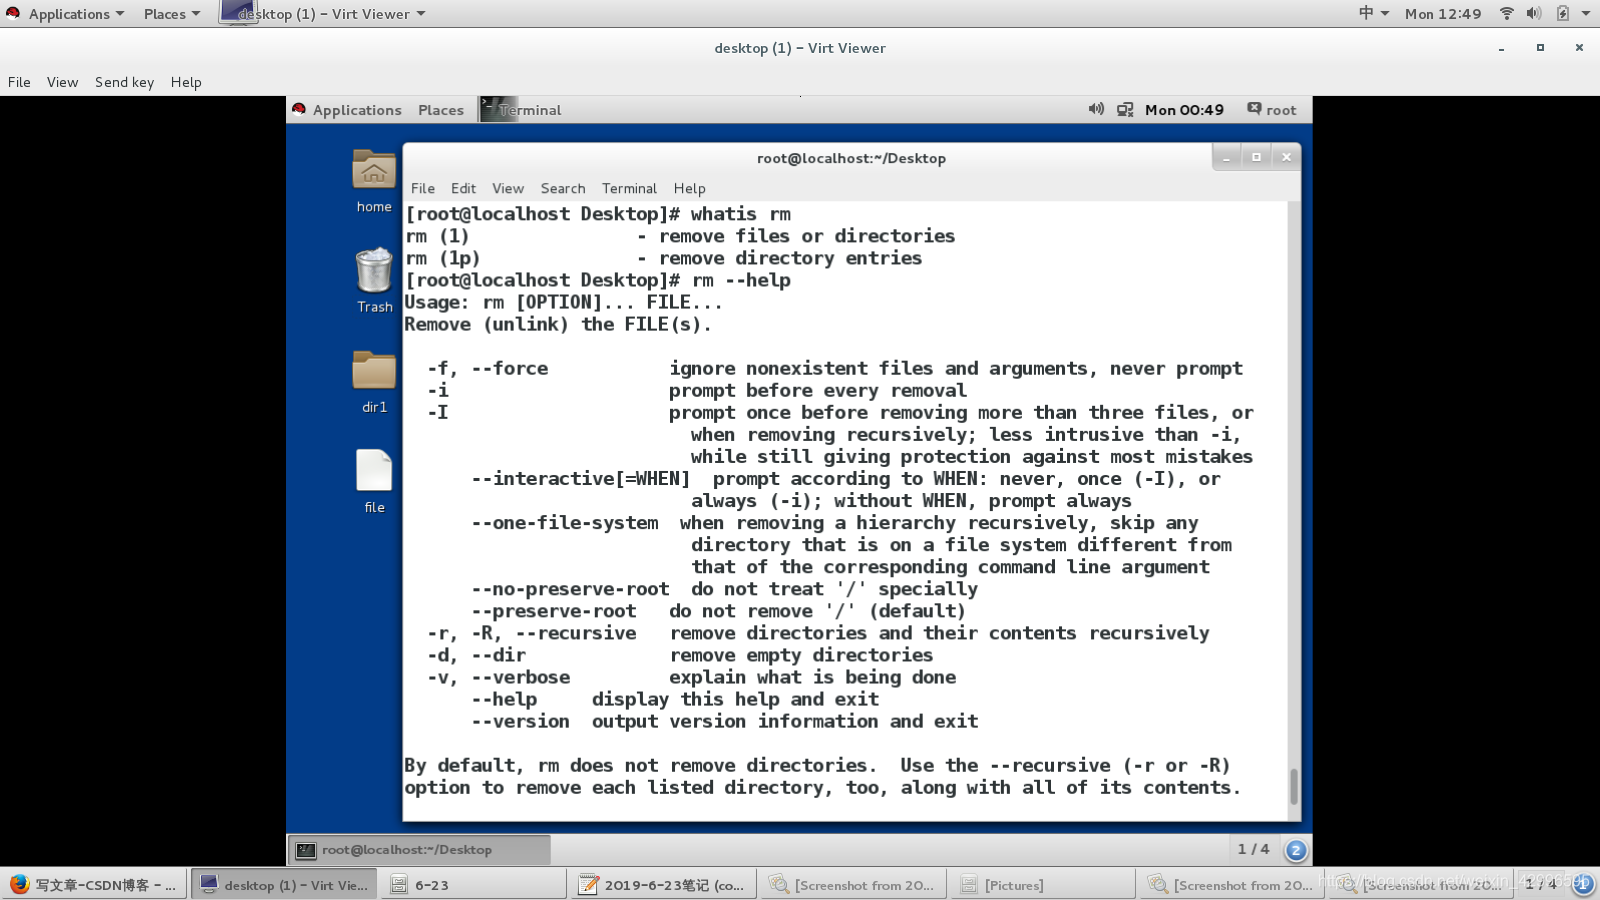Image resolution: width=1600 pixels, height=900 pixels.
Task: Click the blue circle icon in the guest taskbar
Action: coord(1294,849)
